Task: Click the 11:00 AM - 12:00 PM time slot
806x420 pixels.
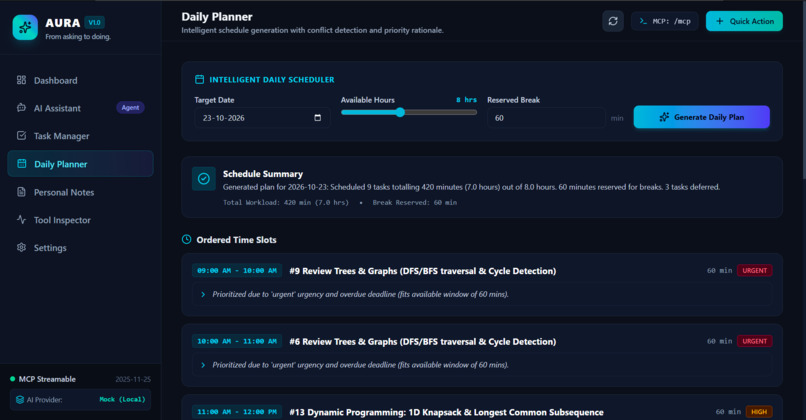Action: pos(237,412)
